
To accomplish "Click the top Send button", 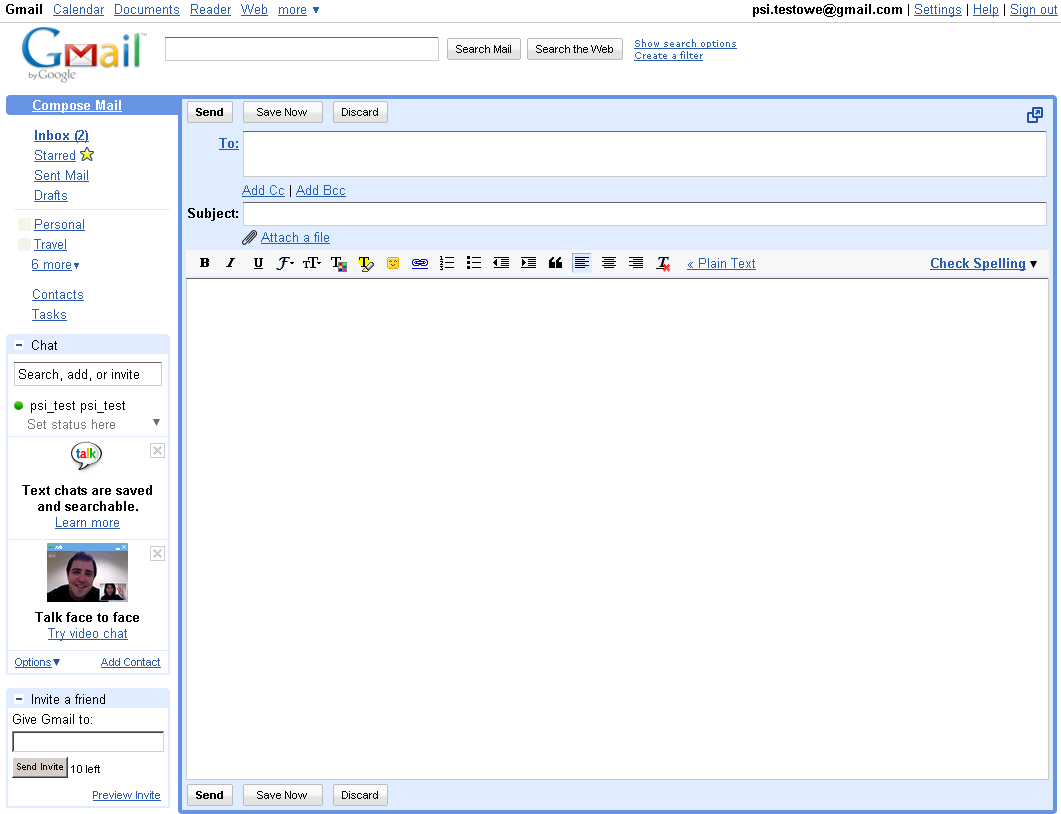I will [210, 112].
